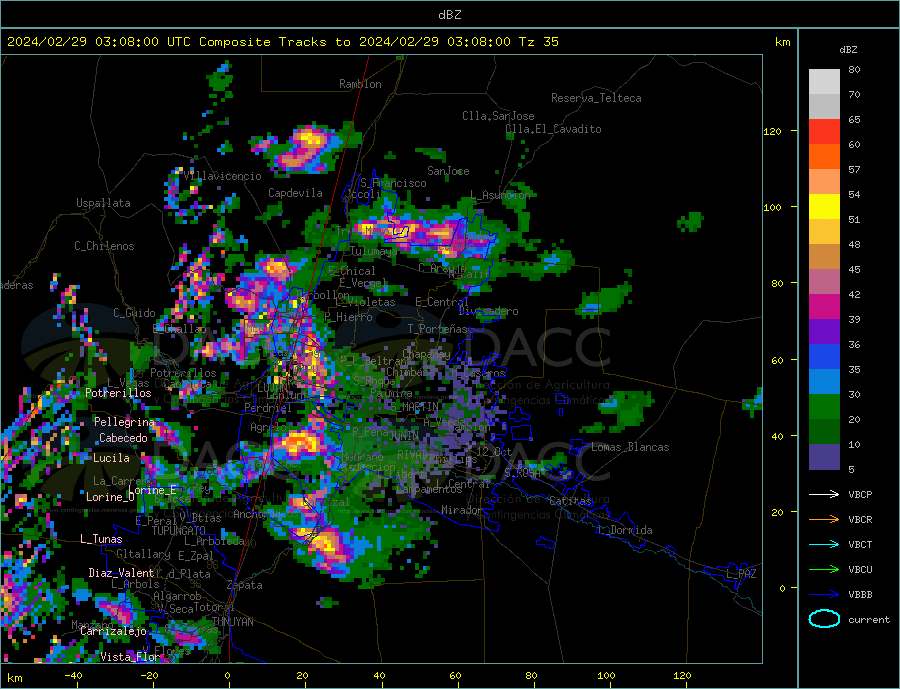Pick the red swatch between 65 and 60
Image resolution: width=900 pixels, height=689 pixels.
[824, 132]
